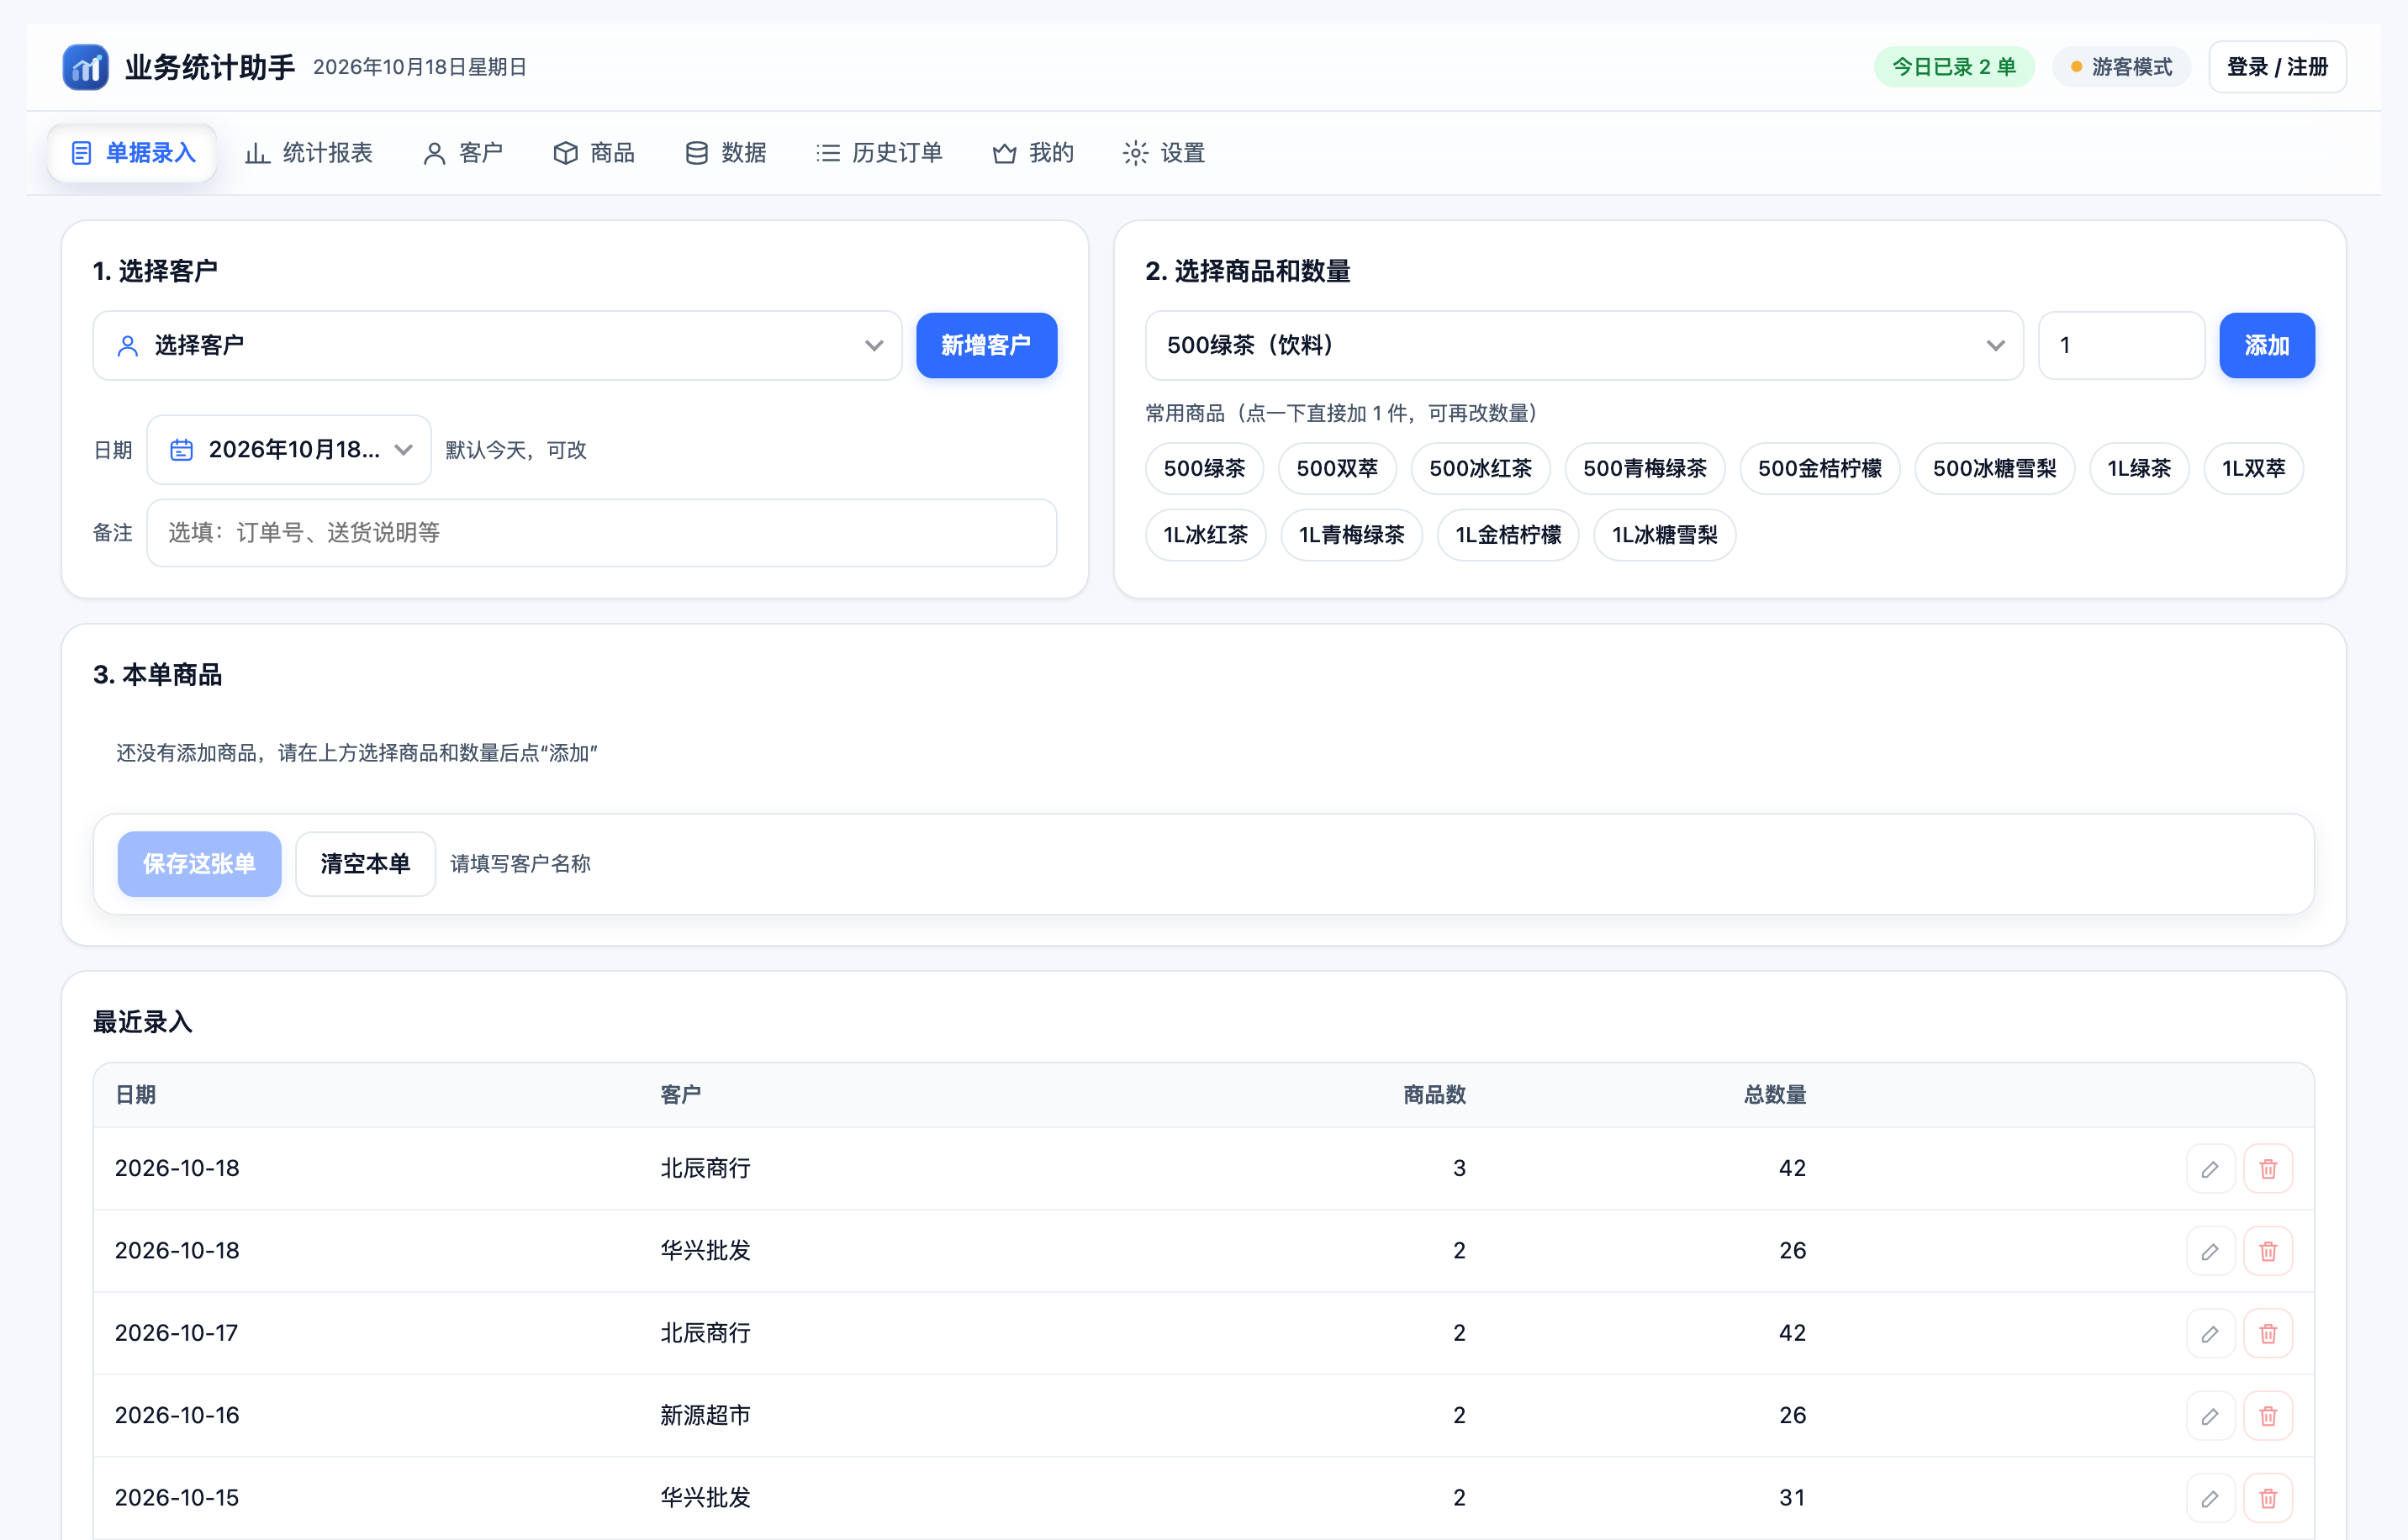
Task: Open the 数据 tab
Action: point(725,153)
